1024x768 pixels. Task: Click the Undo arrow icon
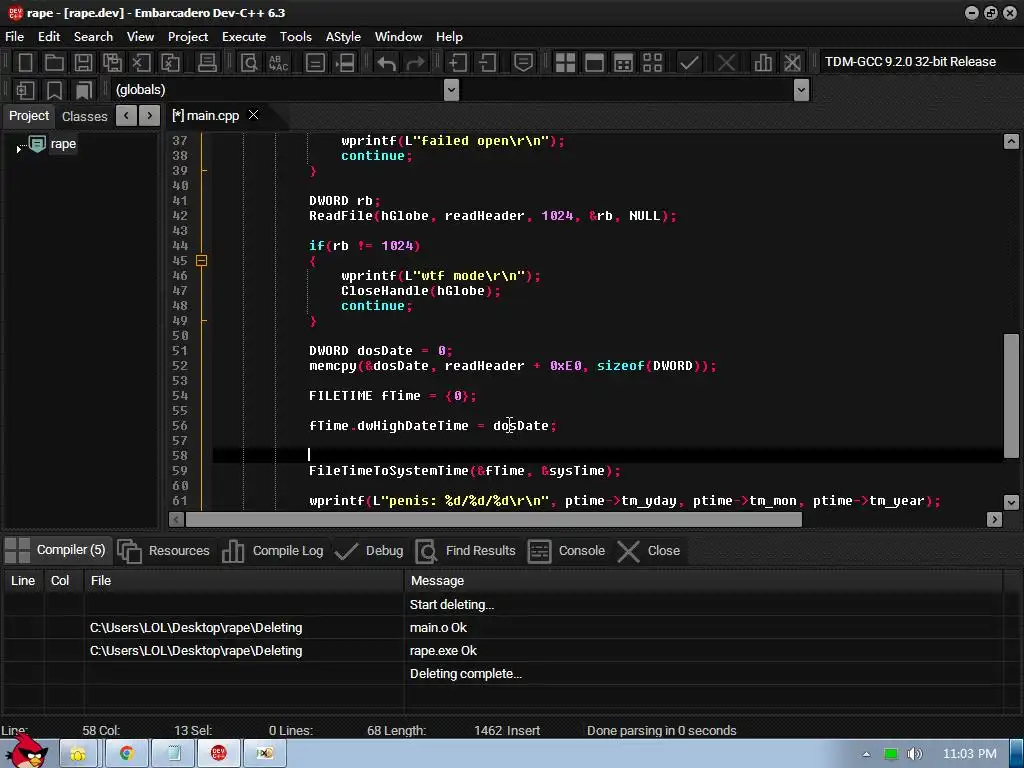[386, 63]
